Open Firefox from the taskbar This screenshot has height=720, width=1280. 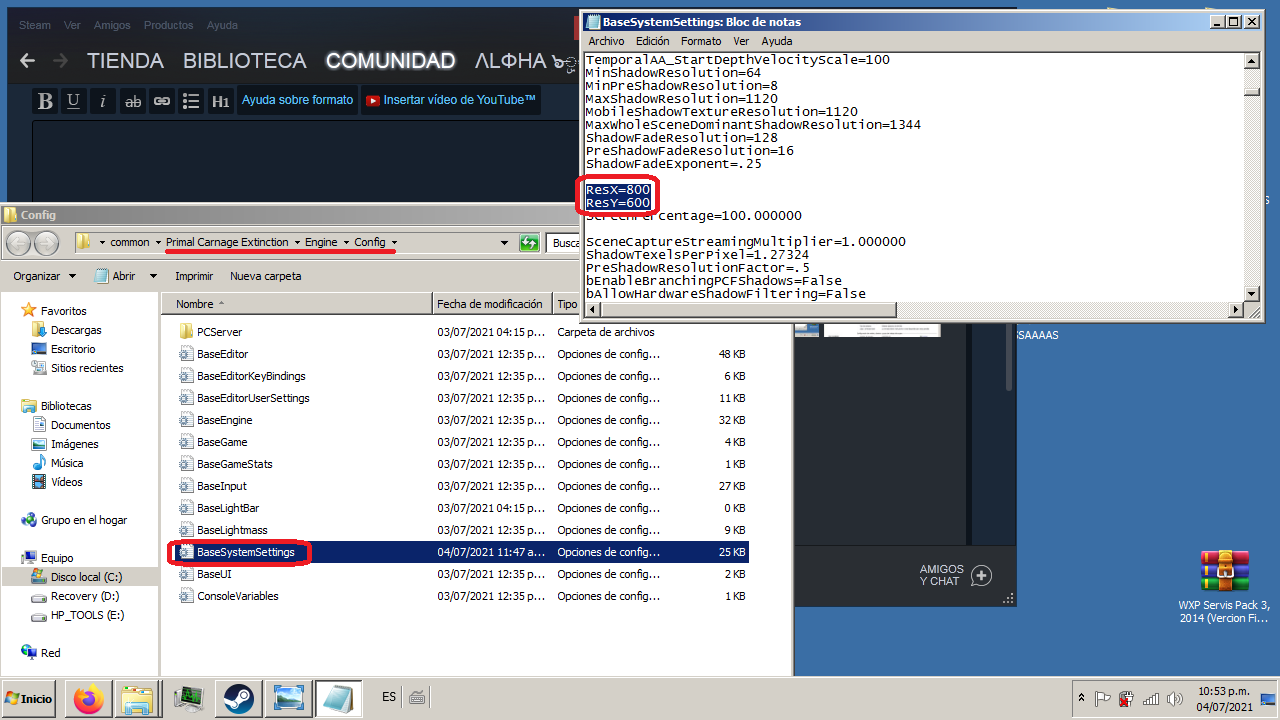pos(88,698)
